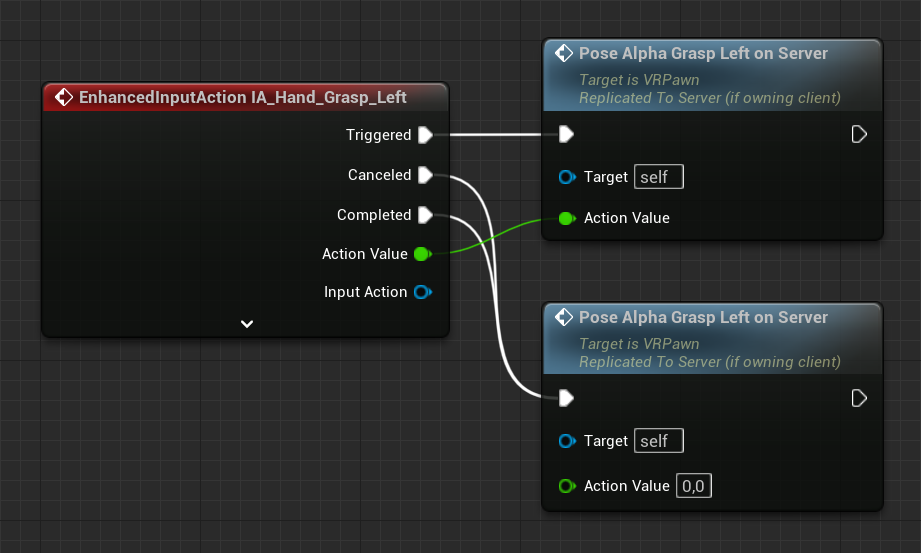Screen dimensions: 921x553
Task: Click the upper node's 'Replicated To Server' subtitle text
Action: tap(710, 98)
